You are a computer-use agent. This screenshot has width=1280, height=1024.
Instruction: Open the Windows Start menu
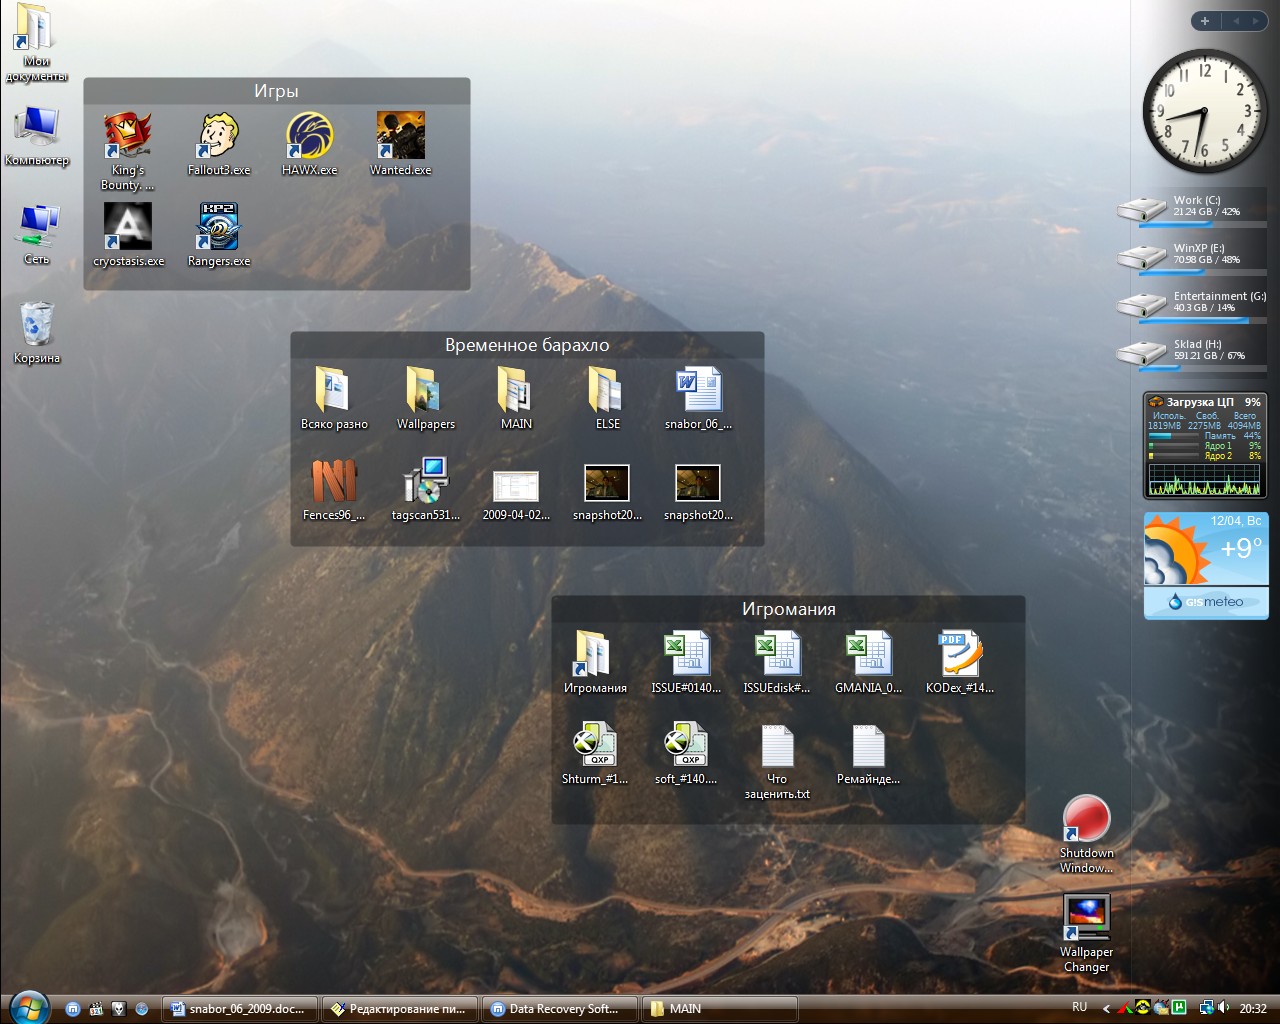29,1006
